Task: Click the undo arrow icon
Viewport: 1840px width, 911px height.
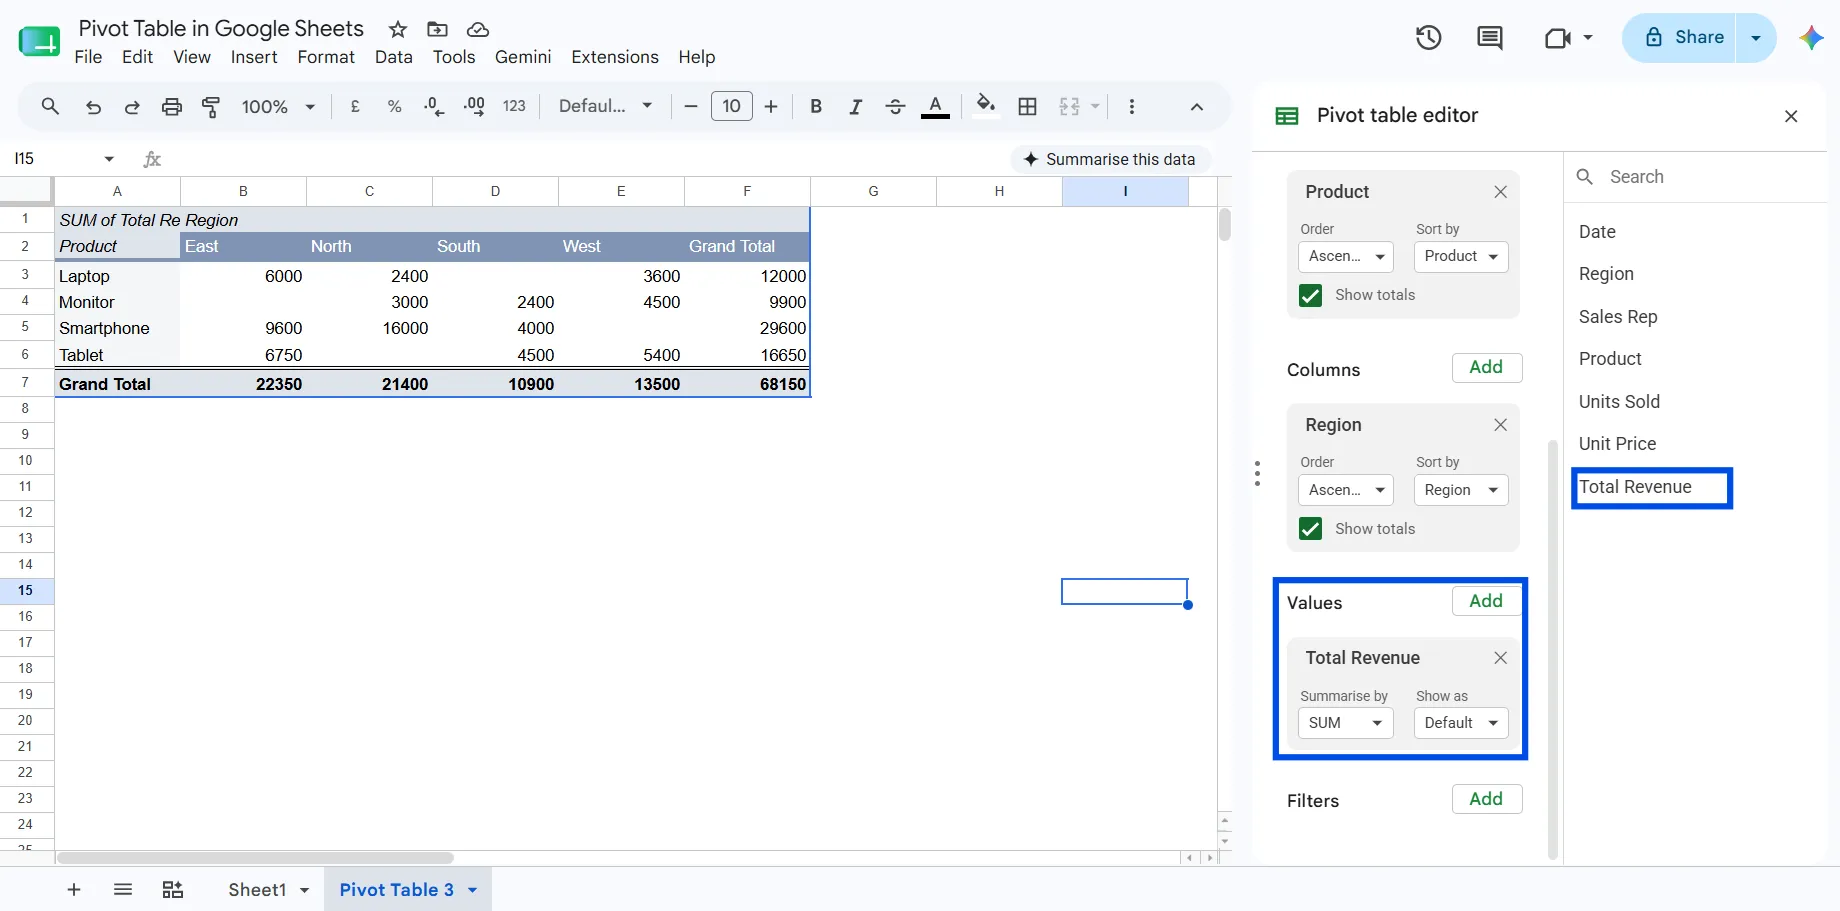Action: tap(93, 107)
